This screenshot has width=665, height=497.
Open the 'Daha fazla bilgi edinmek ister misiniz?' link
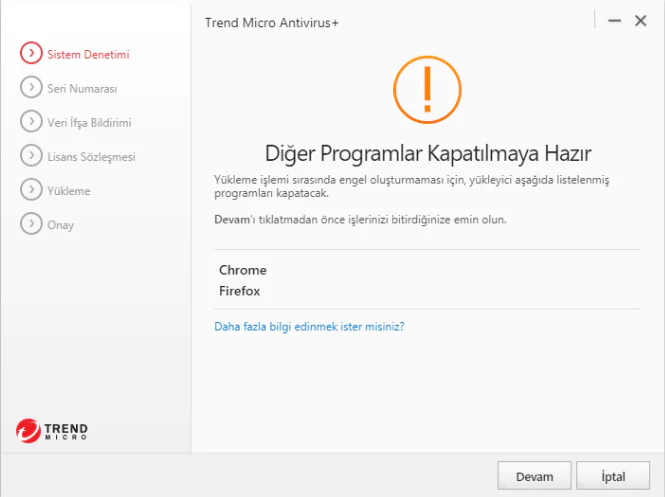(309, 327)
